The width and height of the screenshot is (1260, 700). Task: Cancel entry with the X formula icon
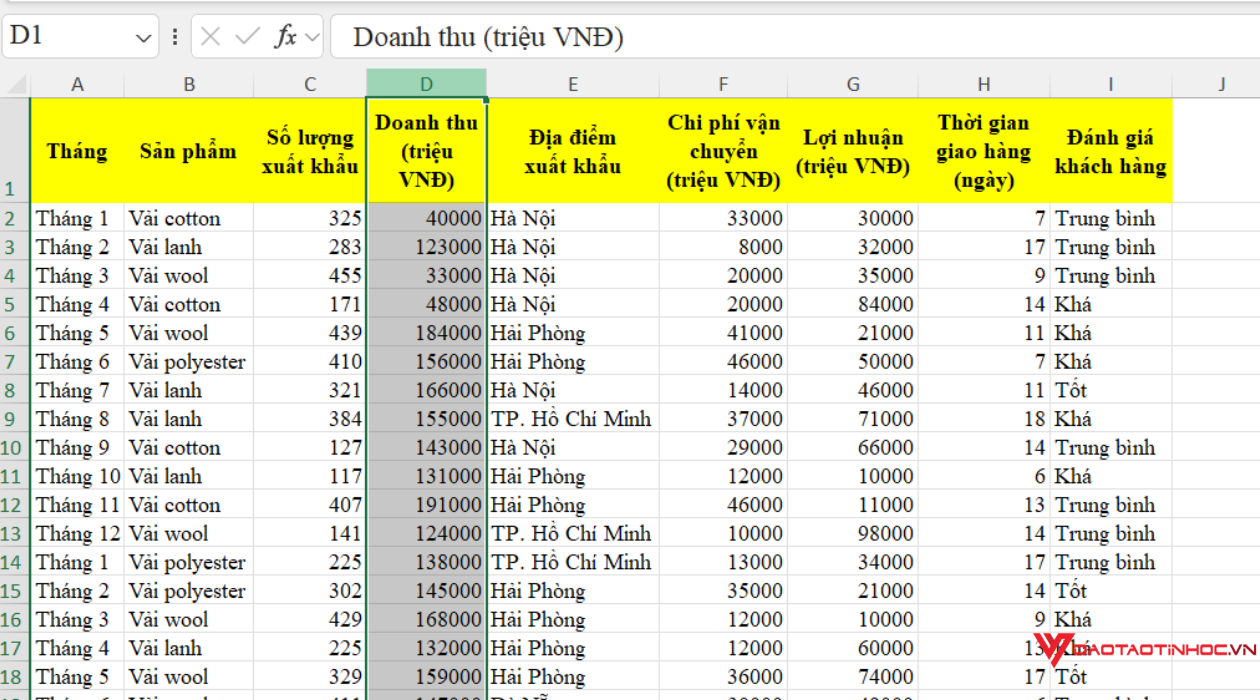(210, 37)
